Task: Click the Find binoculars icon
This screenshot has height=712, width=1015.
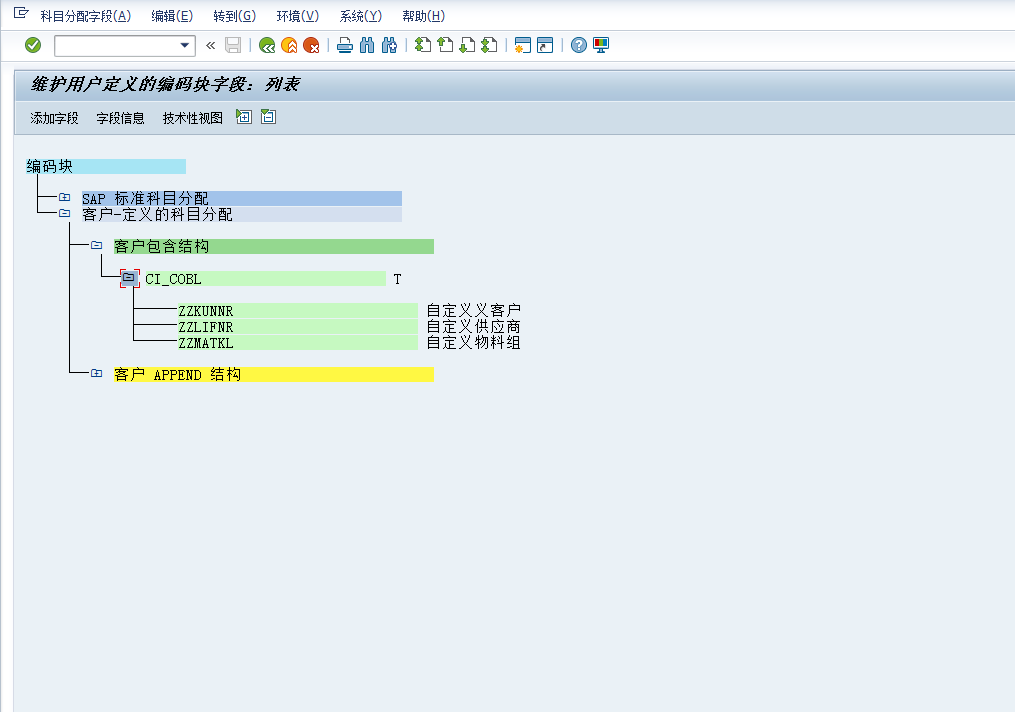Action: pyautogui.click(x=366, y=45)
